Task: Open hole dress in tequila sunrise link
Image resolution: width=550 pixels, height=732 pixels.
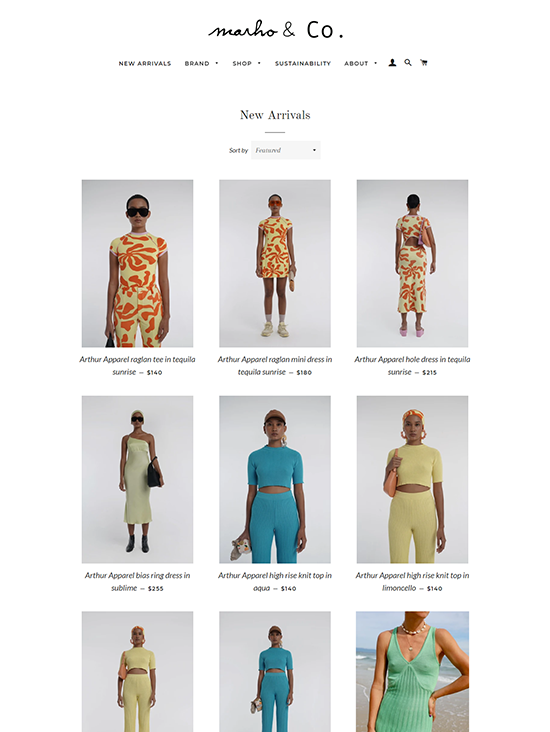Action: (412, 366)
